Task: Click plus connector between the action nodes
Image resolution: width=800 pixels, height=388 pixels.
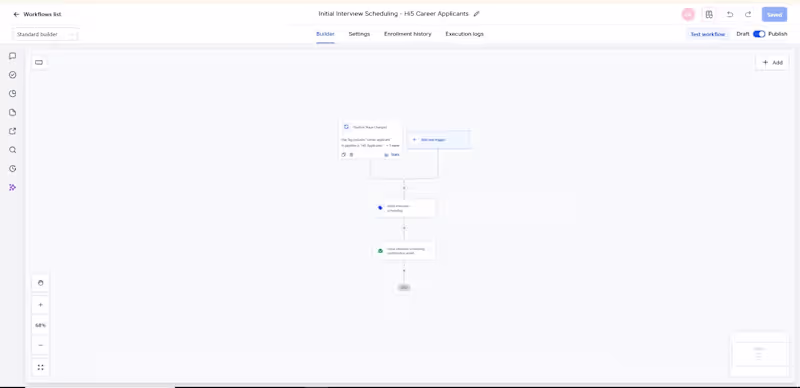Action: (x=404, y=228)
